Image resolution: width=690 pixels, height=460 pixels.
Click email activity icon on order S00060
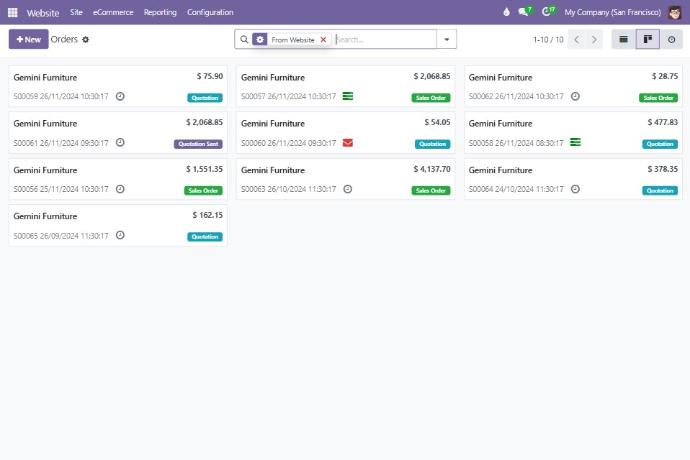point(347,143)
